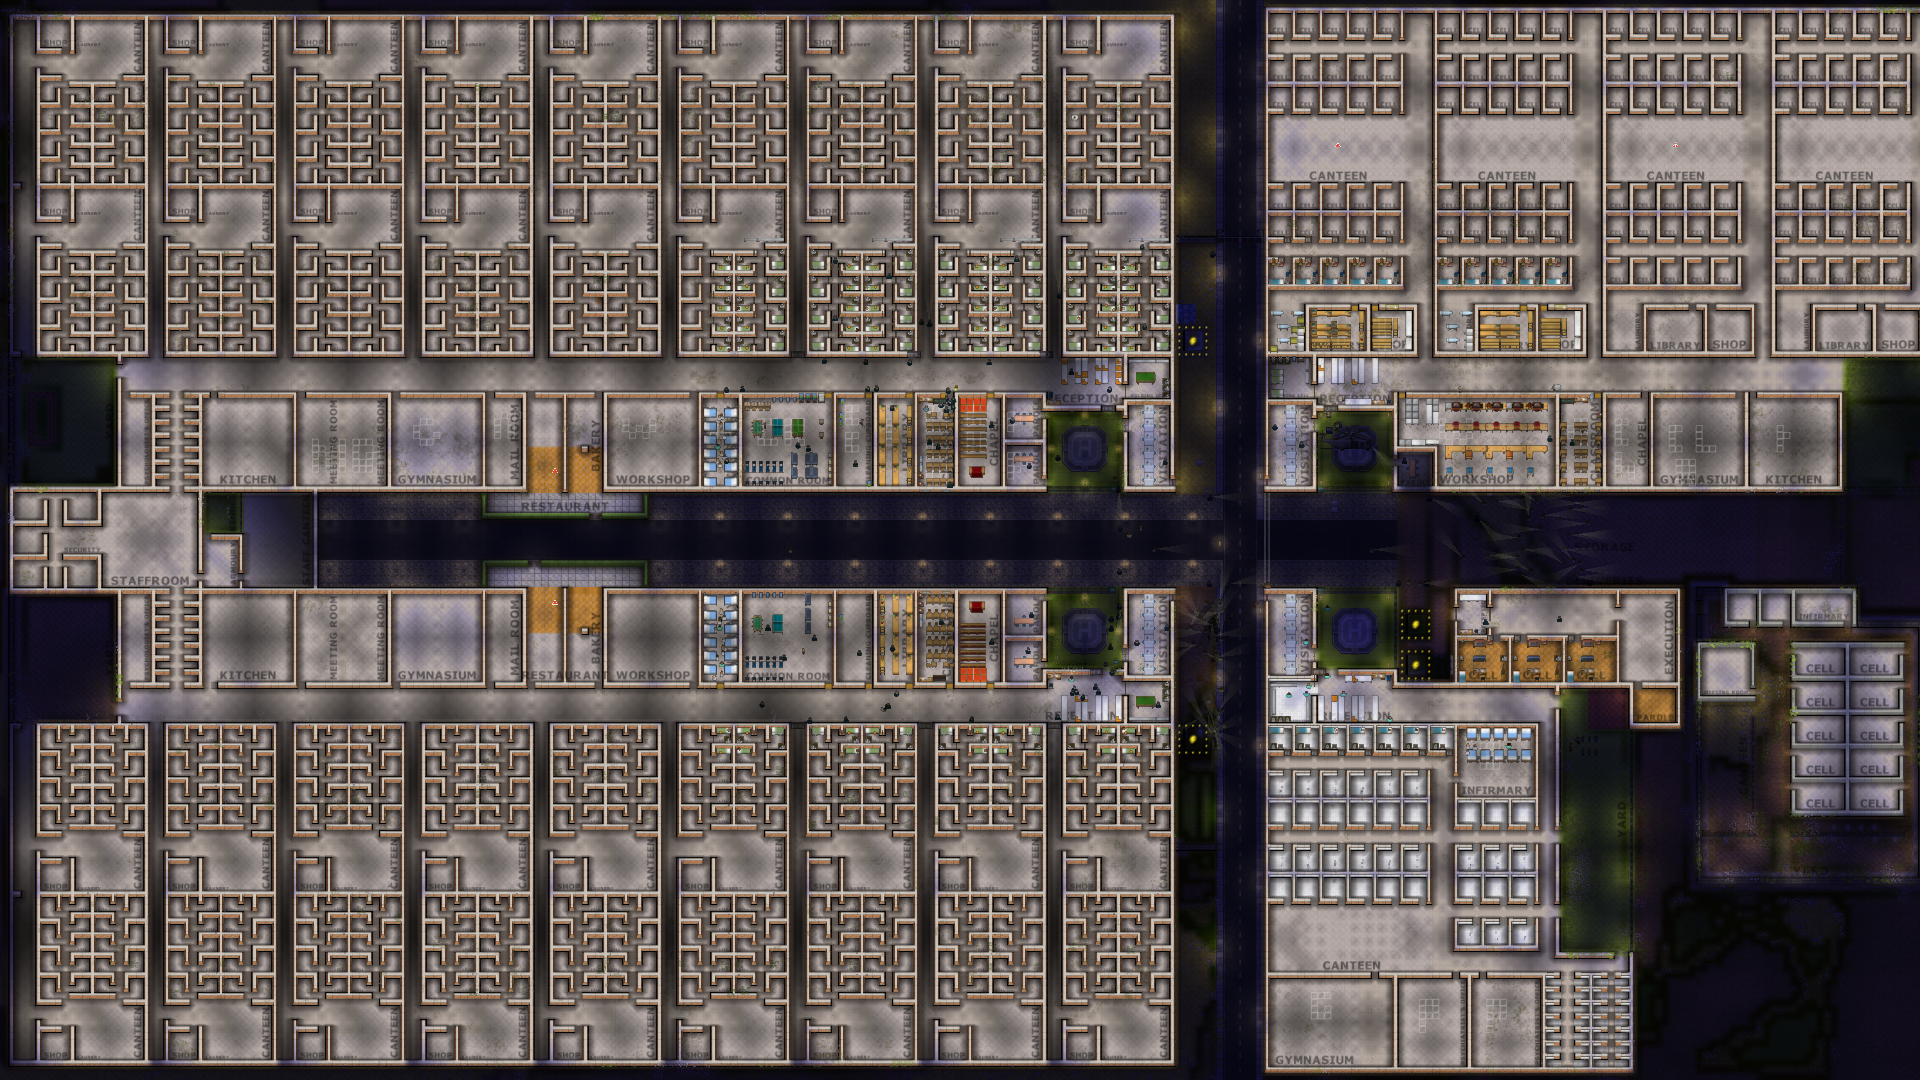Select the WORKSHOP label in the upper-left wing

pos(652,479)
